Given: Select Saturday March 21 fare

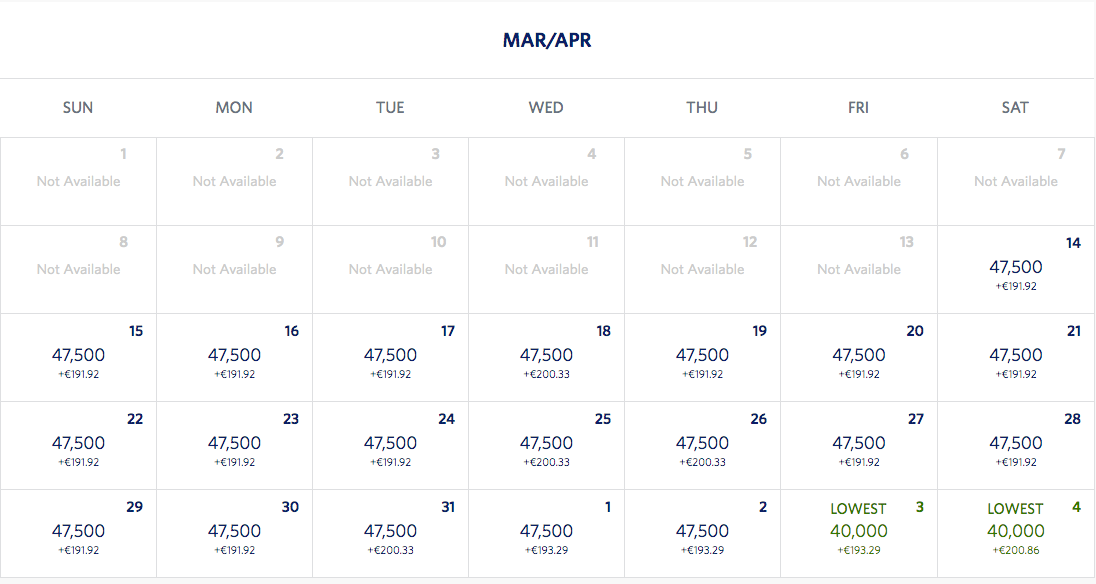Looking at the screenshot, I should coord(1016,356).
